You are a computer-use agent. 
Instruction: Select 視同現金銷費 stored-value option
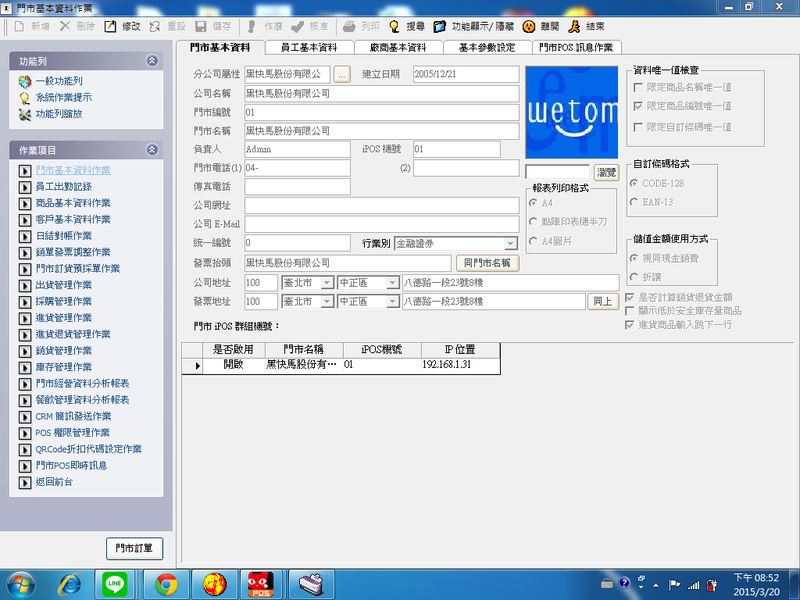pos(634,258)
